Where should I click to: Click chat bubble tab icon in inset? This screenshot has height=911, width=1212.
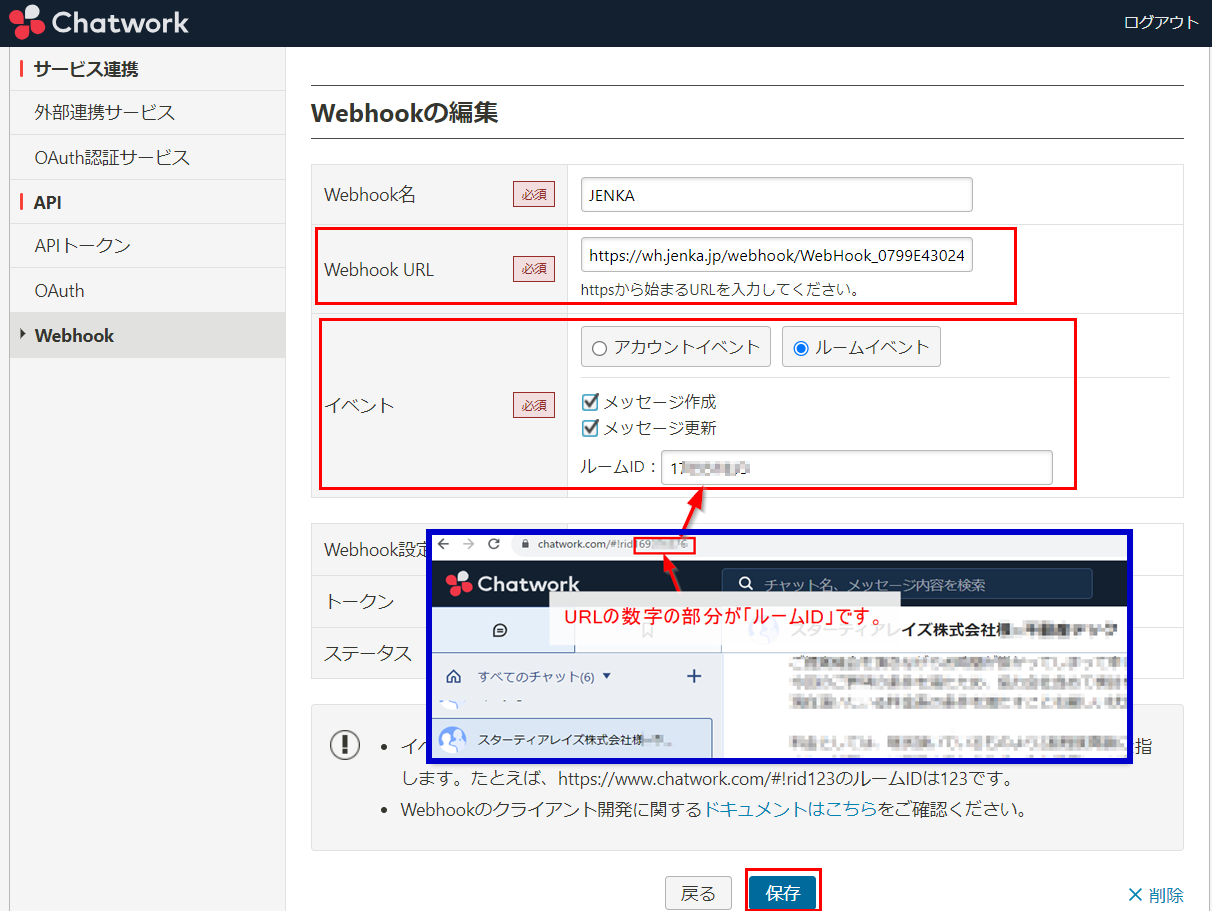(x=500, y=630)
